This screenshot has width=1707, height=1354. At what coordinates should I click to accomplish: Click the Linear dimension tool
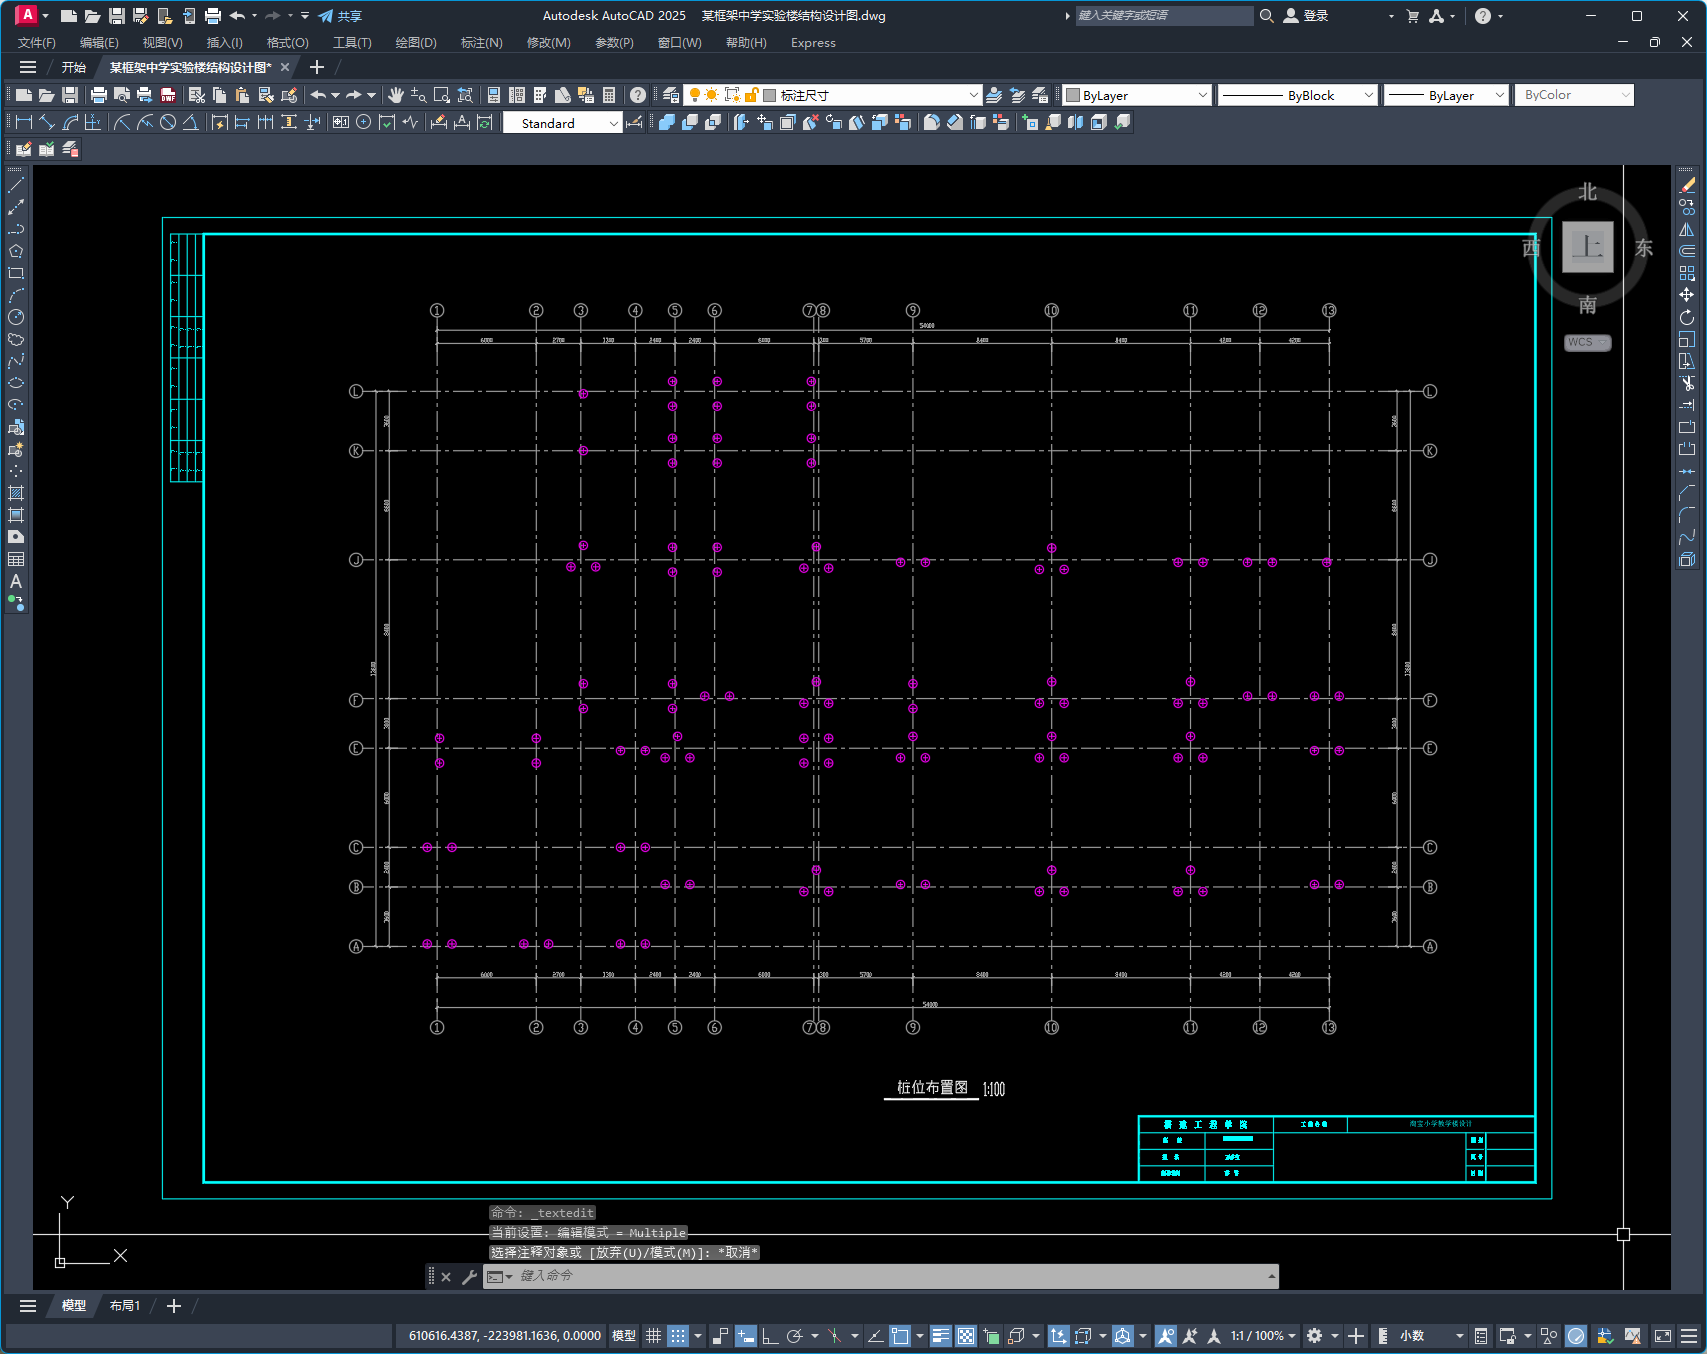tap(24, 122)
